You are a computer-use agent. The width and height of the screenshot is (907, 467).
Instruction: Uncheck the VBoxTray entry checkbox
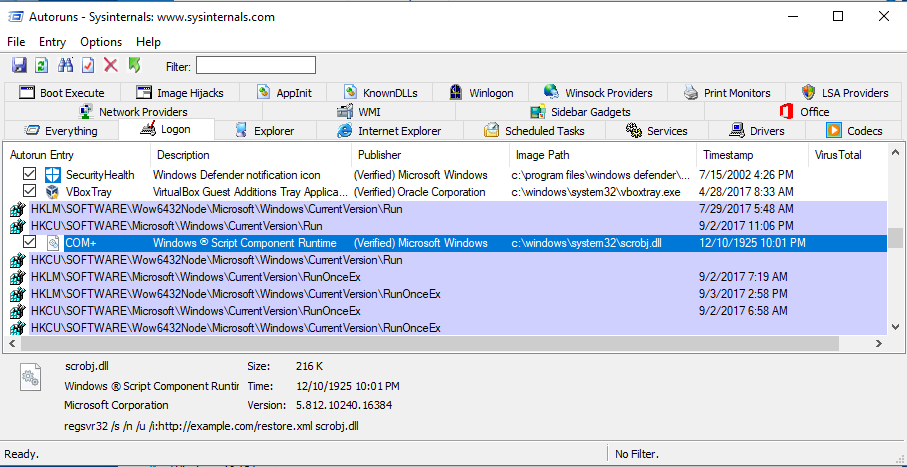click(29, 191)
